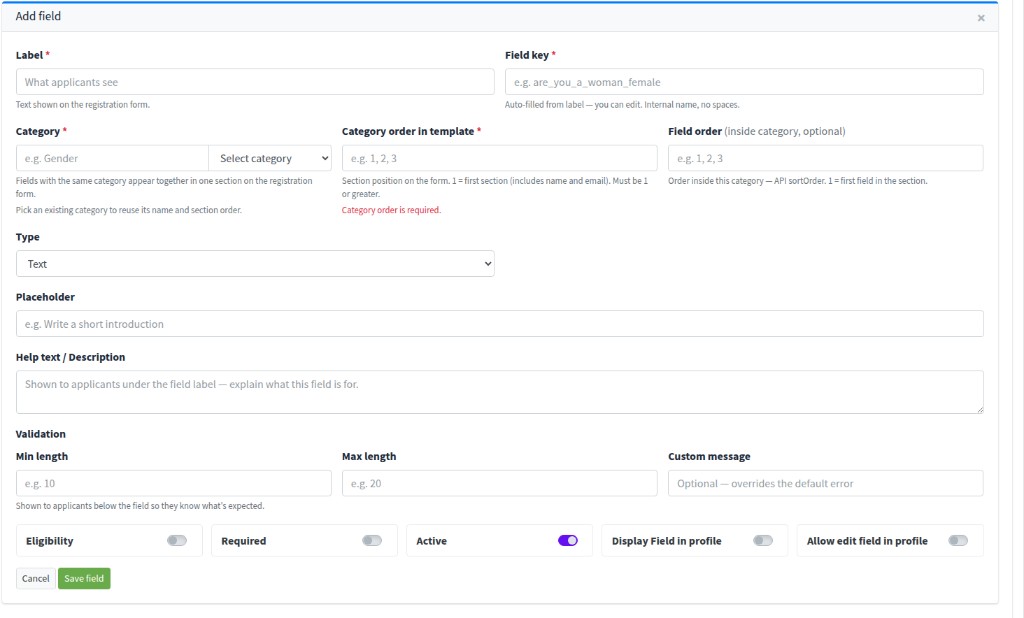
Task: Toggle Allow edit field in profile
Action: 958,540
